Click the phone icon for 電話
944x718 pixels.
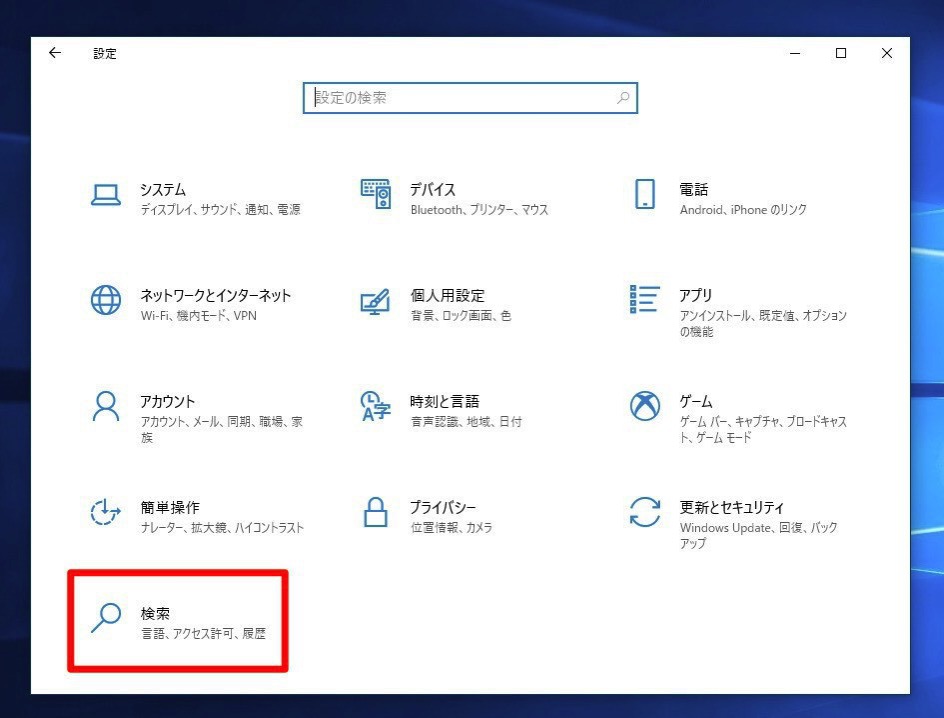pyautogui.click(x=645, y=194)
